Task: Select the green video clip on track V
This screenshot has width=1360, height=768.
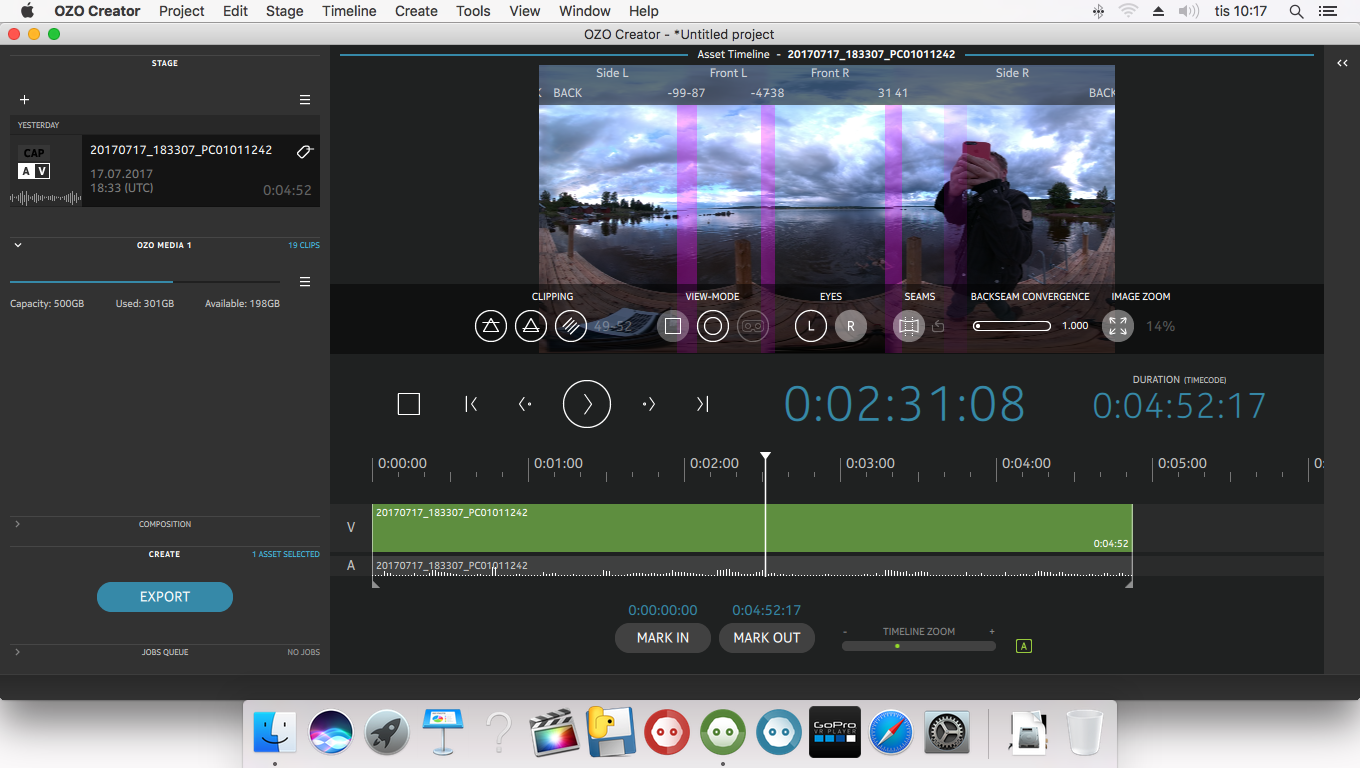Action: point(752,528)
